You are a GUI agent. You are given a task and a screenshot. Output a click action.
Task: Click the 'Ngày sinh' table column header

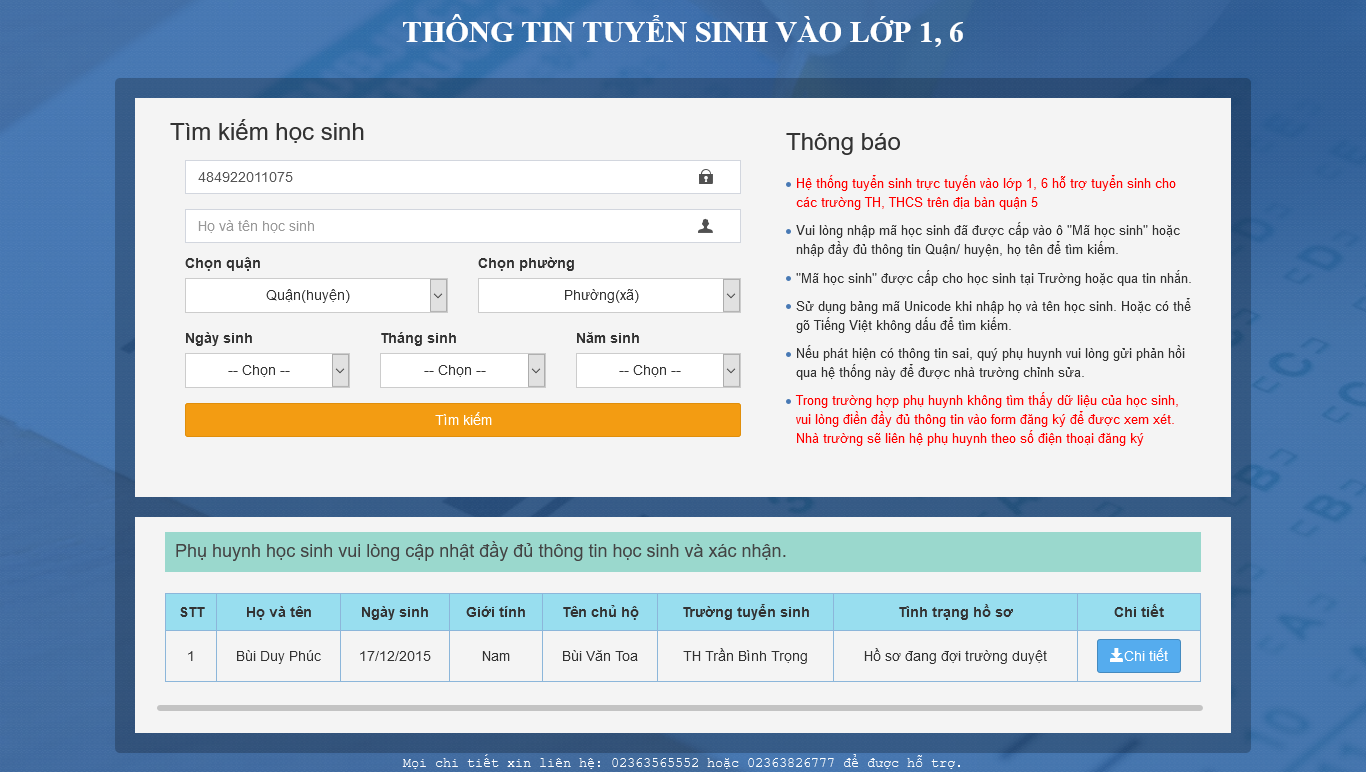(395, 612)
